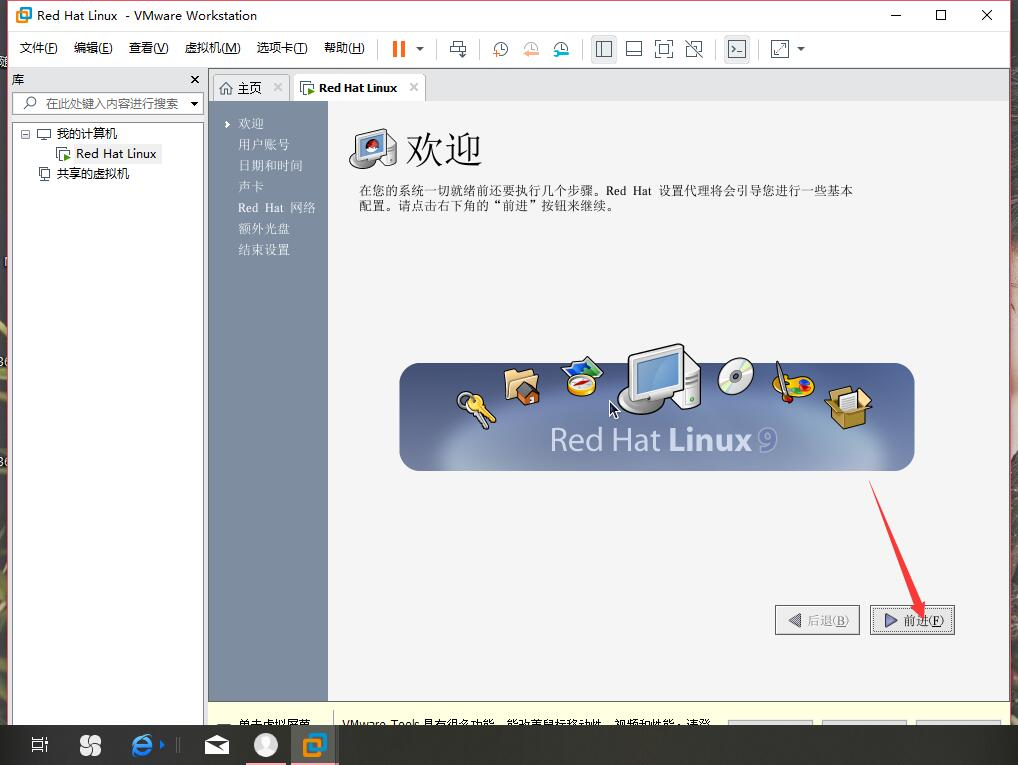This screenshot has height=765, width=1018.
Task: Select 我的计算机 in the library
Action: coord(86,134)
